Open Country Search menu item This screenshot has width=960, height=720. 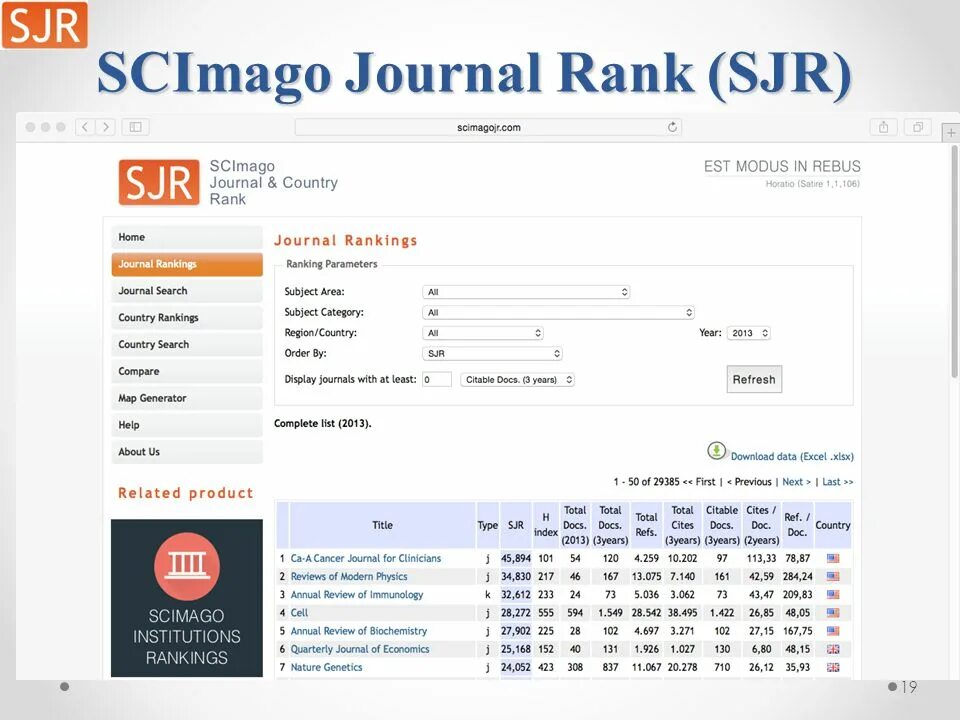[187, 345]
